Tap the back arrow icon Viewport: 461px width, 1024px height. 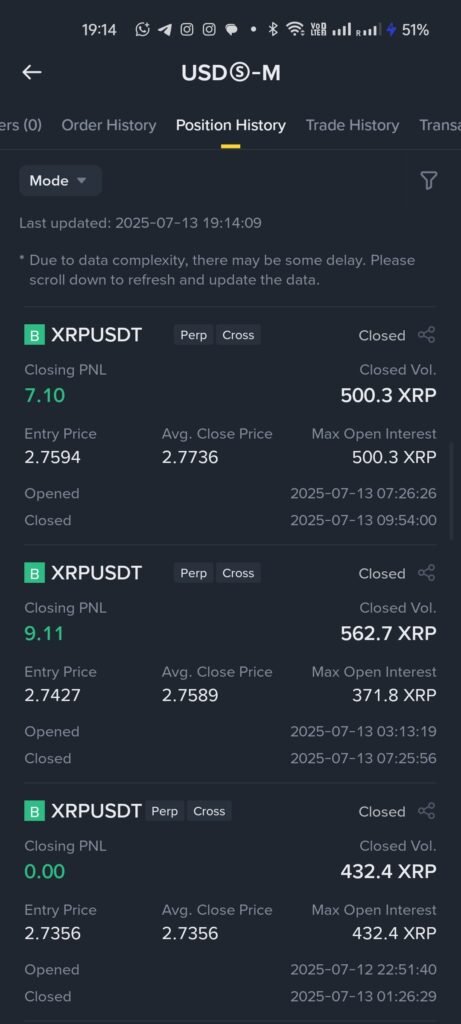[32, 72]
